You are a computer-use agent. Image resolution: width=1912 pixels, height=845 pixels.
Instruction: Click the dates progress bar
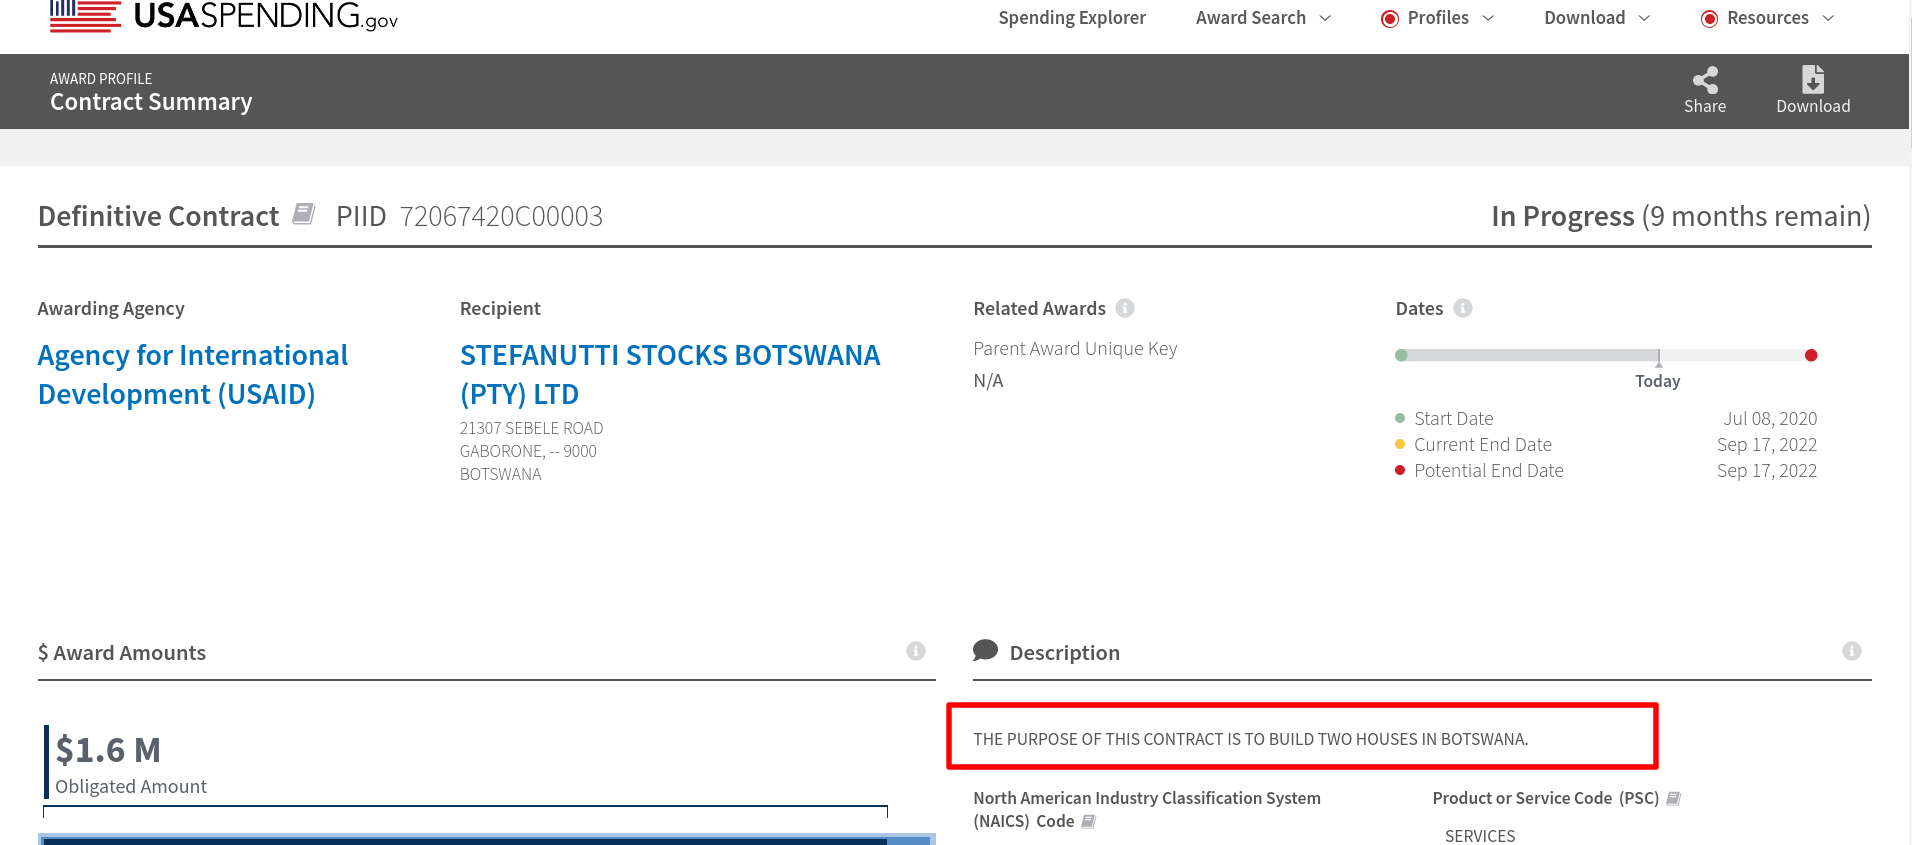[1606, 355]
